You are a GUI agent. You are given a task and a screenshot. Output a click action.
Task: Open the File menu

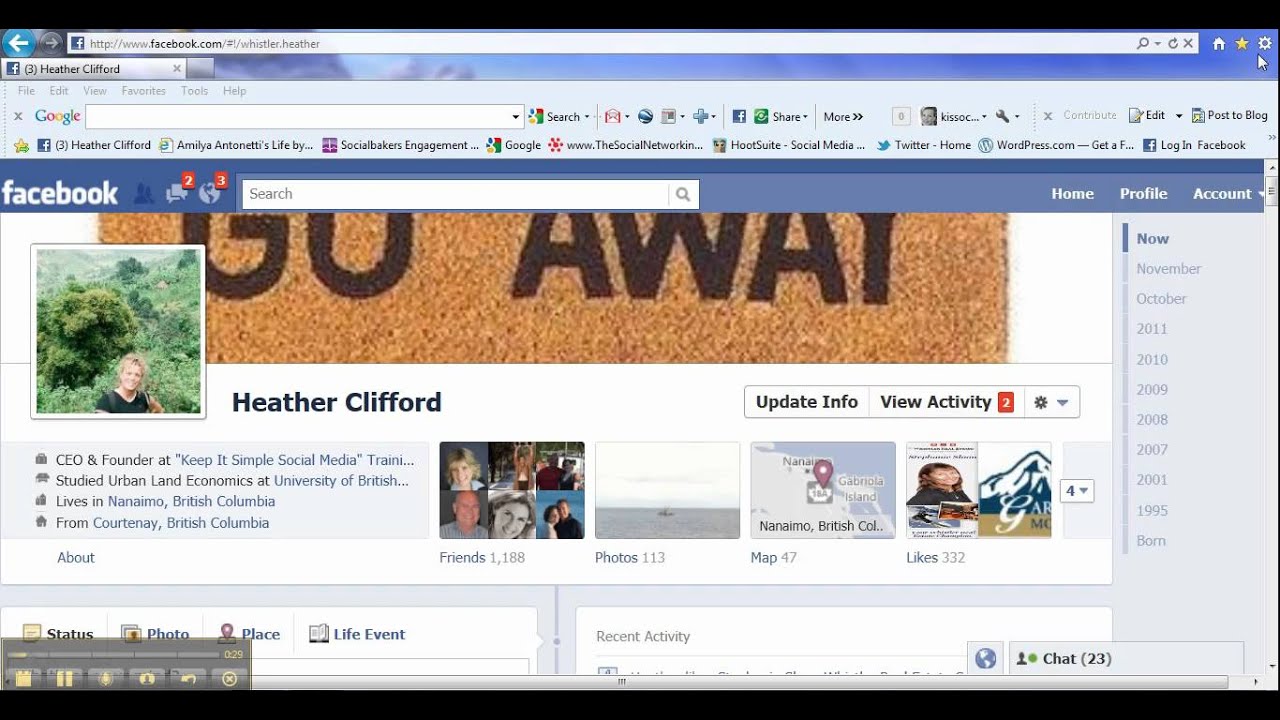[26, 91]
